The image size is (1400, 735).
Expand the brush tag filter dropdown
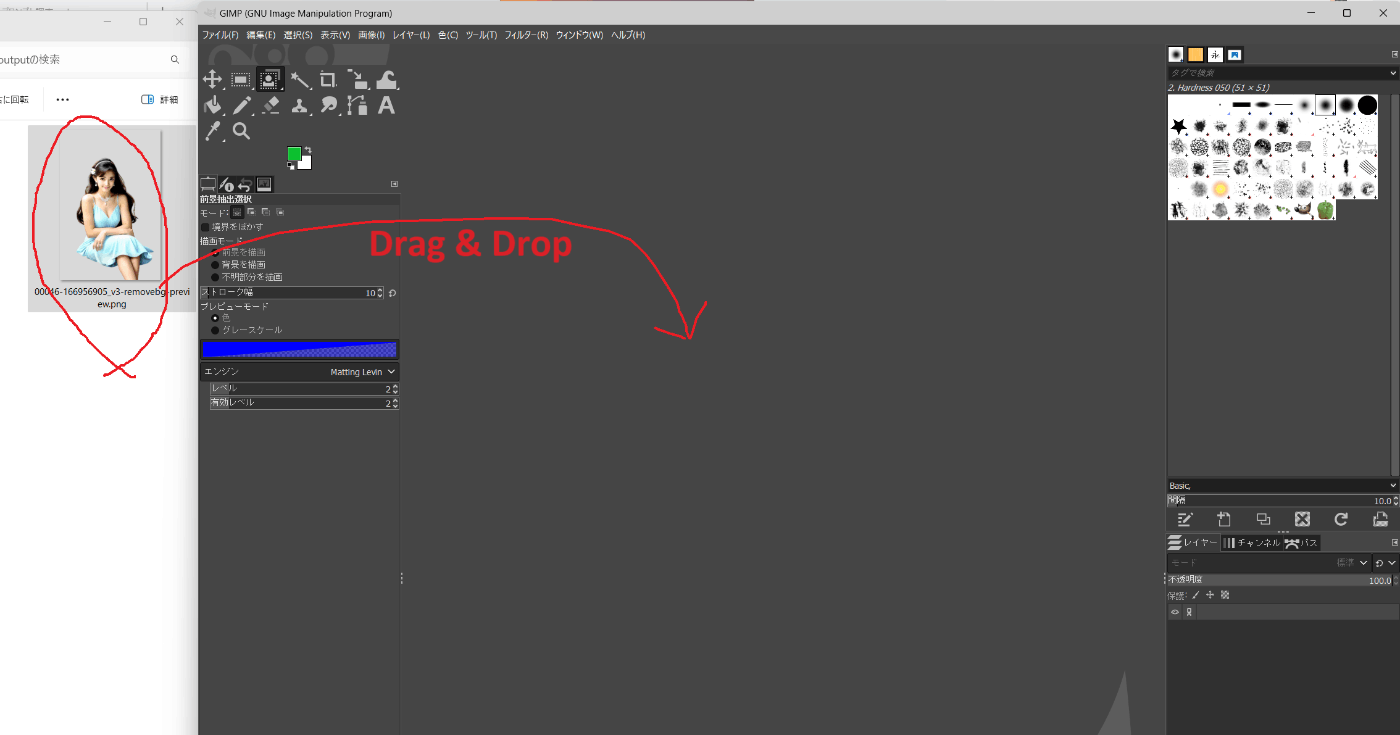[x=1393, y=73]
